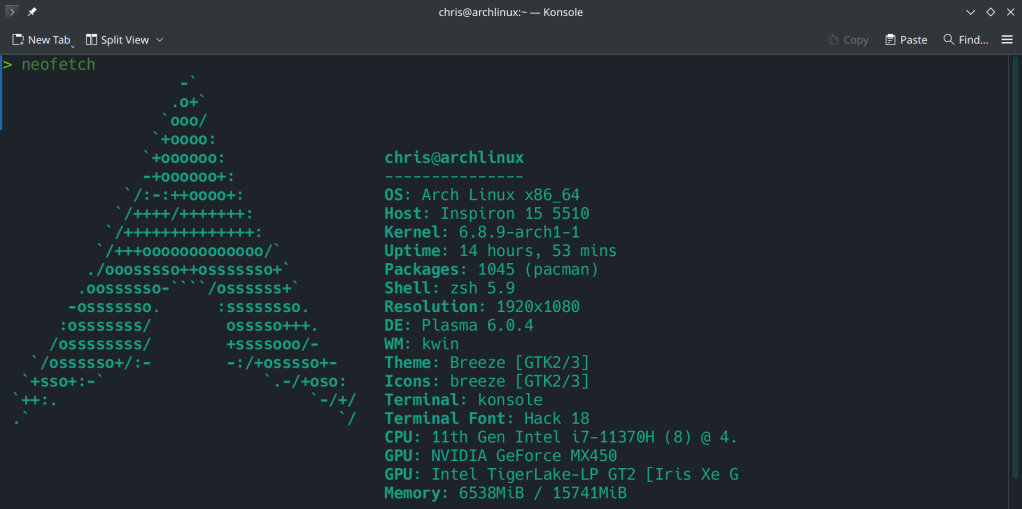Click the Konsole app icon in title bar
This screenshot has width=1022, height=509.
(x=11, y=12)
